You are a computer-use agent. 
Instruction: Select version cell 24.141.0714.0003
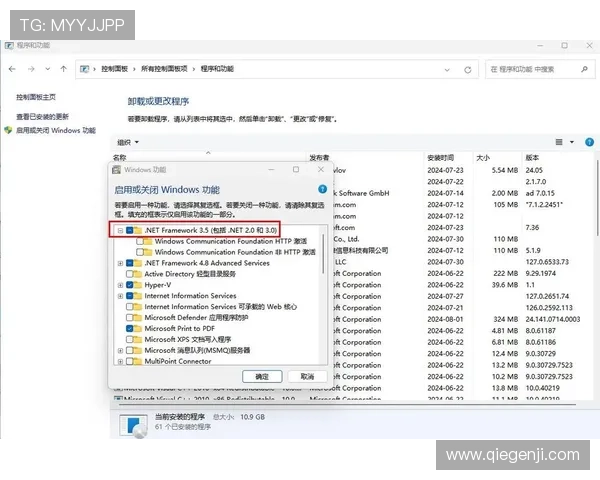click(x=553, y=319)
